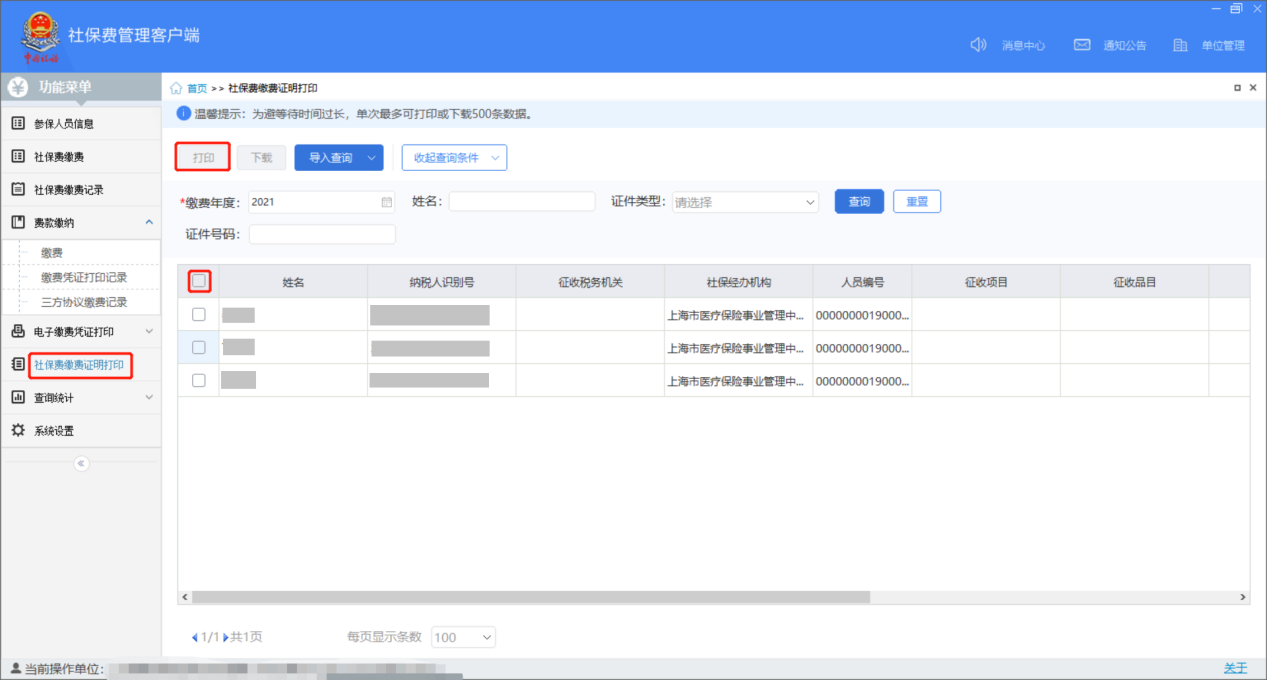Image resolution: width=1267 pixels, height=680 pixels.
Task: Open the 每页显示条数 dropdown
Action: coord(463,637)
